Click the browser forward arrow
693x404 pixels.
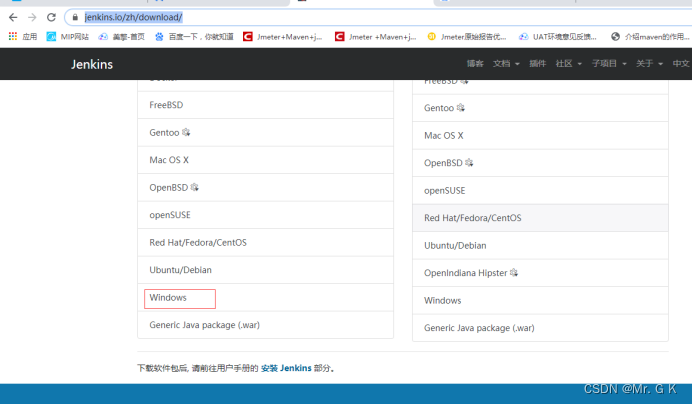pos(32,17)
